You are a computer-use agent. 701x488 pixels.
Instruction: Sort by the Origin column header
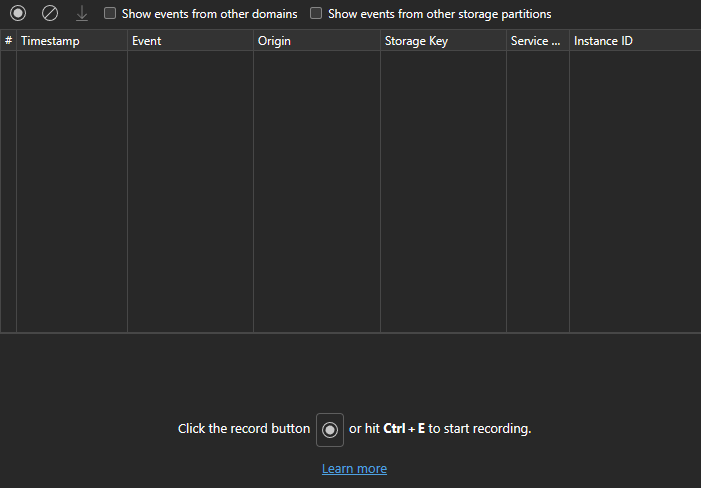pos(317,41)
